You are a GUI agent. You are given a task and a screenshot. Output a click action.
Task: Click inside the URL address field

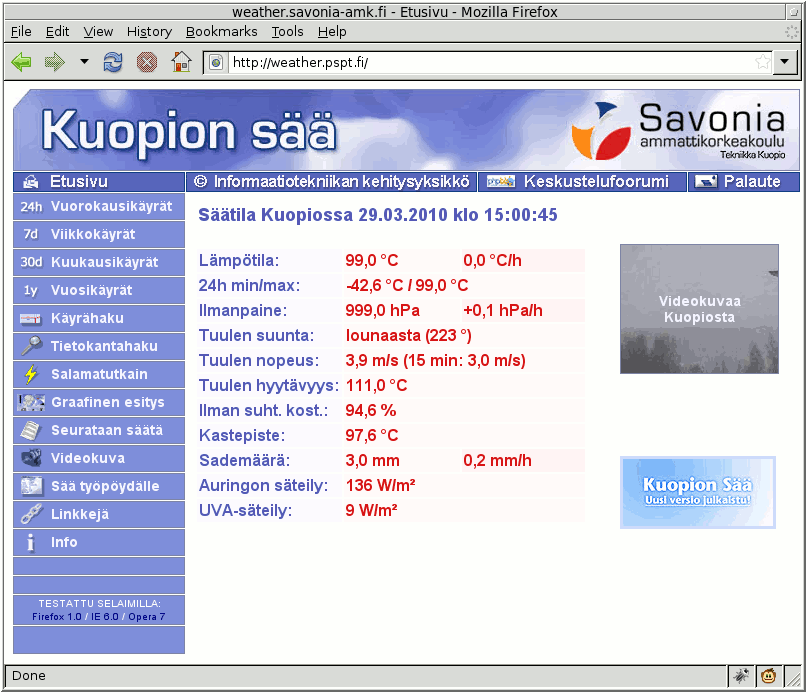coord(490,62)
